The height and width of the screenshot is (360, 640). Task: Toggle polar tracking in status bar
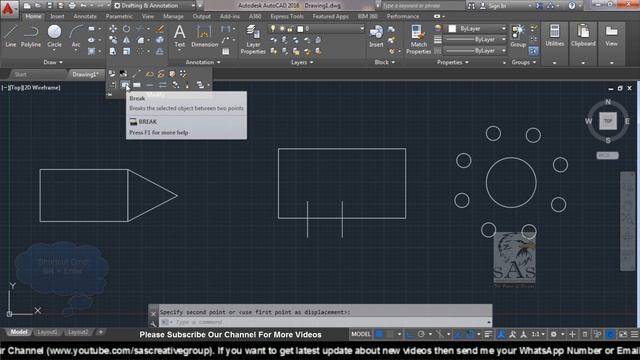tap(421, 334)
